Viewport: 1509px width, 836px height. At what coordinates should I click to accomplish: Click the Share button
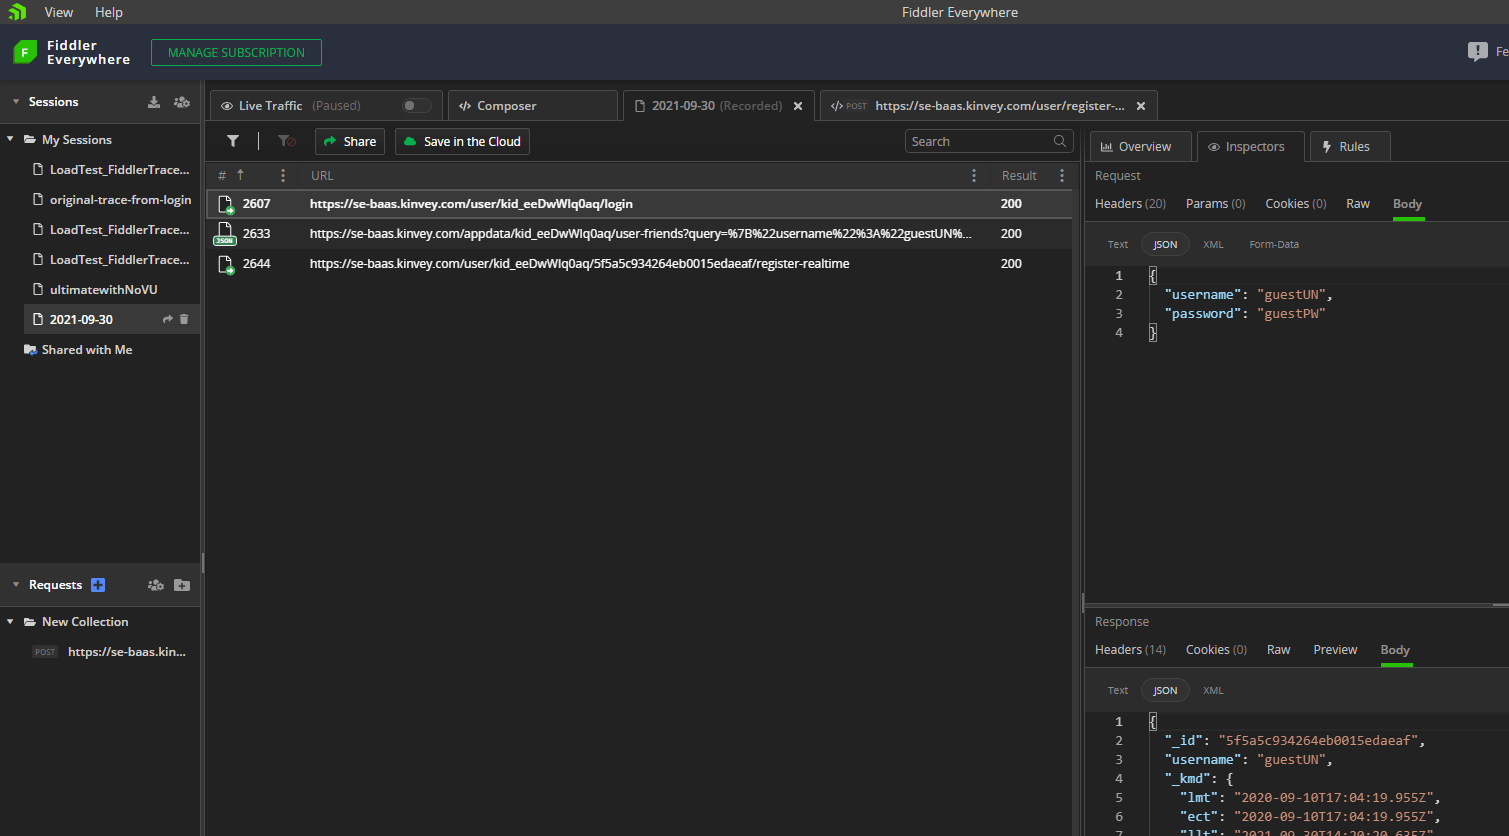[350, 142]
